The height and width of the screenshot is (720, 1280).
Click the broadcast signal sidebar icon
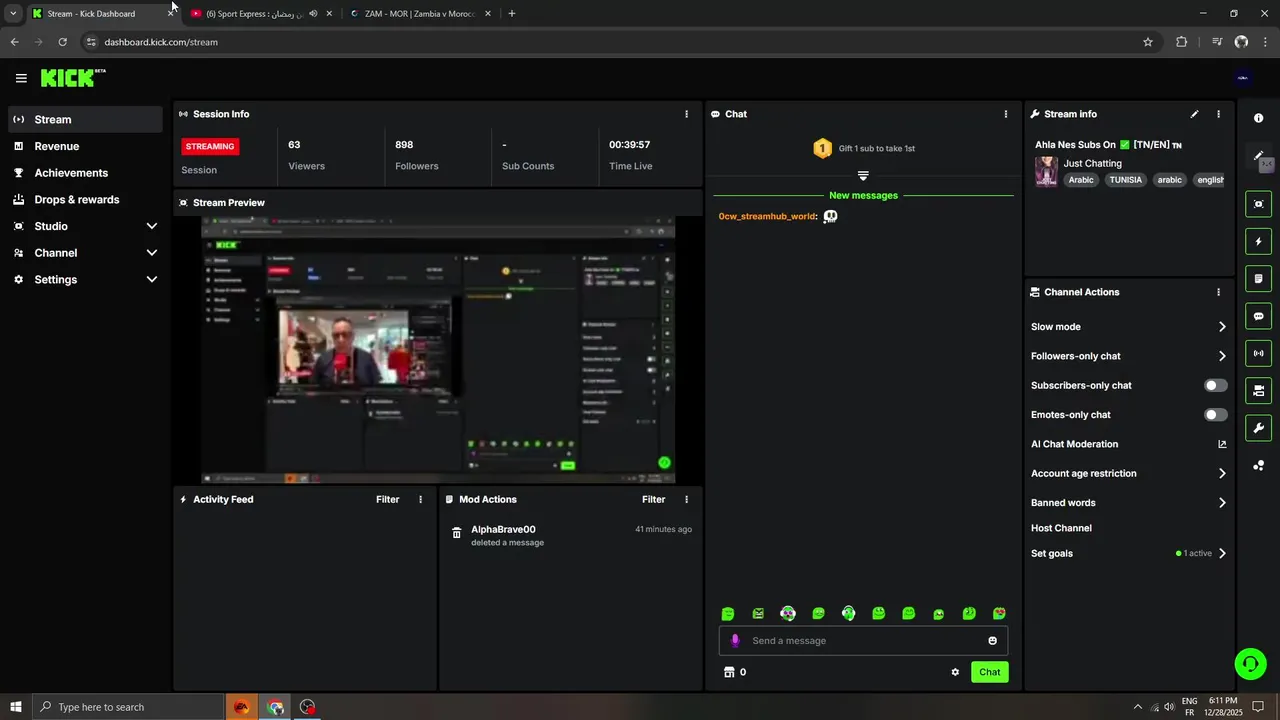point(1258,353)
